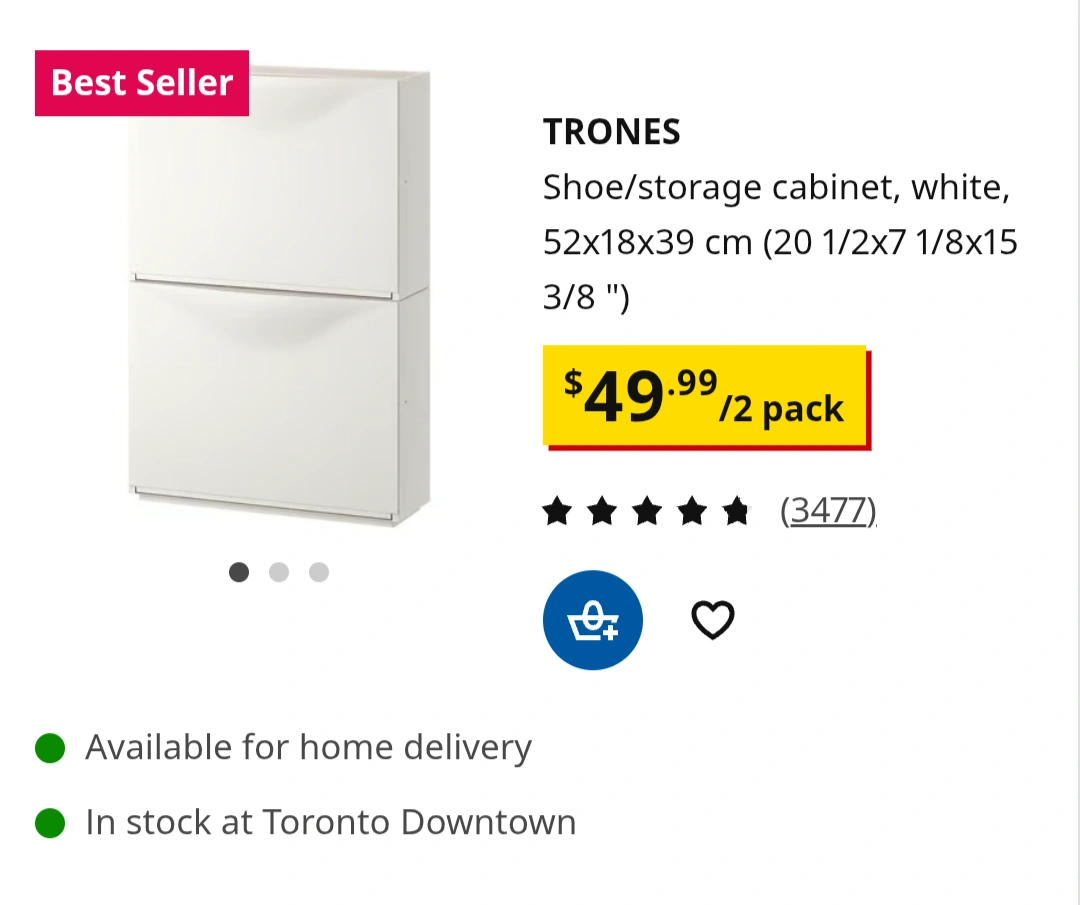This screenshot has height=905, width=1080.
Task: Click the middle star of the rating
Action: pyautogui.click(x=647, y=512)
